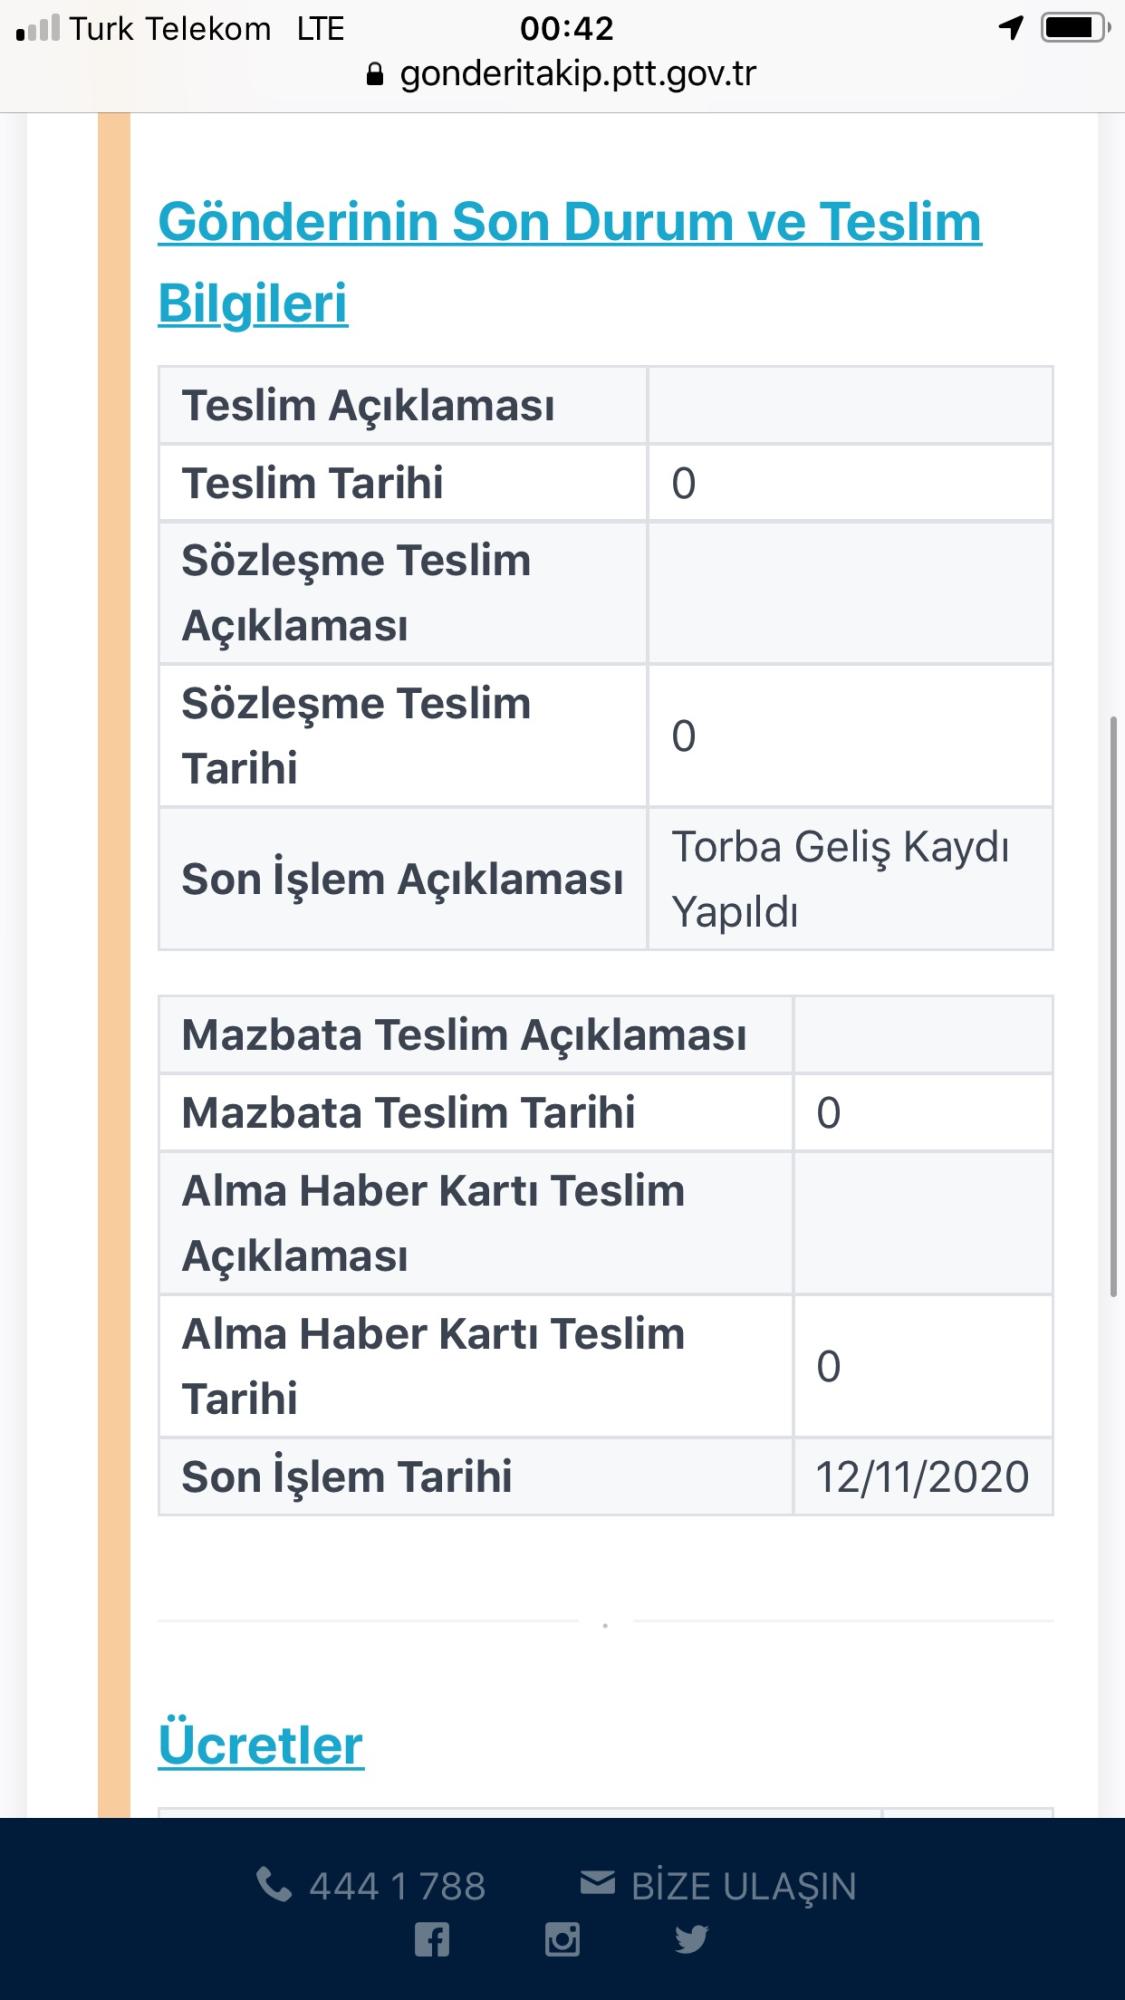Tap the padlock icon in address bar
1125x2000 pixels.
pyautogui.click(x=375, y=75)
